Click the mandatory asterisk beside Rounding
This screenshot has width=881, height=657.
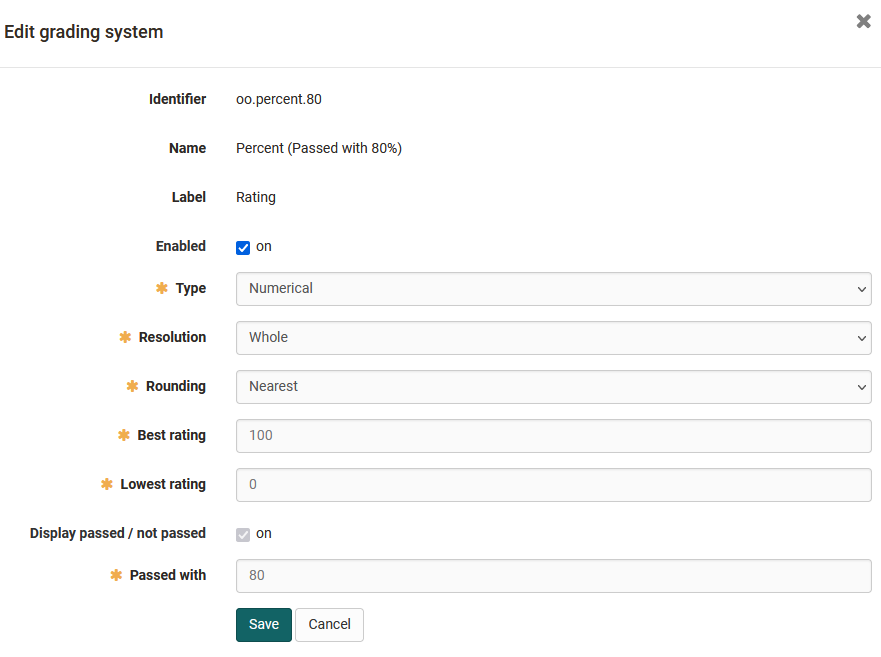click(x=132, y=386)
